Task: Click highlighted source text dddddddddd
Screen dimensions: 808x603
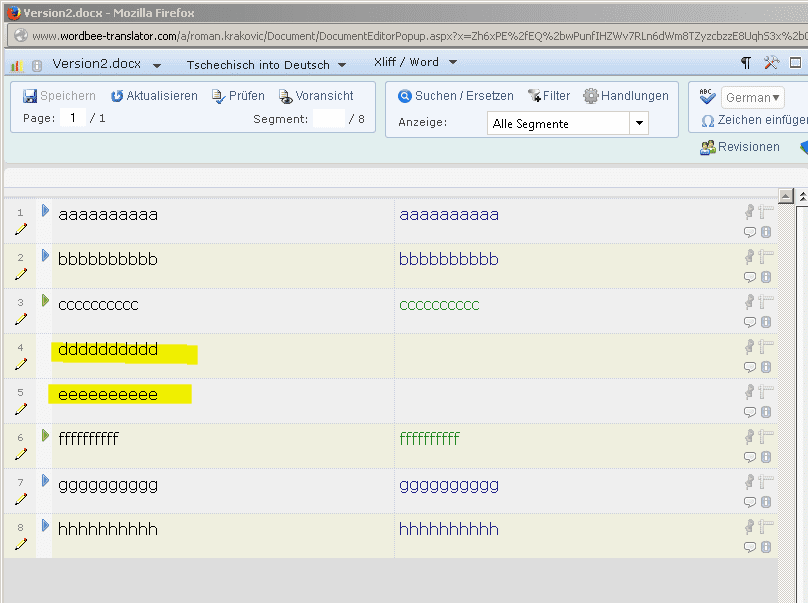Action: point(108,349)
